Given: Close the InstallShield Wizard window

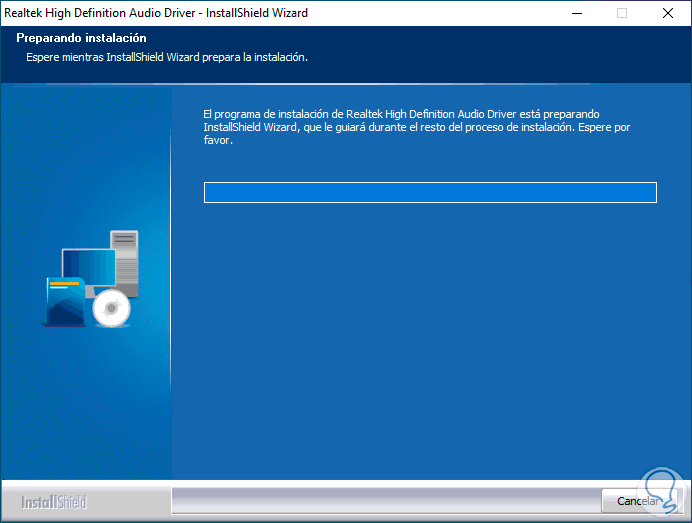Looking at the screenshot, I should pyautogui.click(x=668, y=13).
